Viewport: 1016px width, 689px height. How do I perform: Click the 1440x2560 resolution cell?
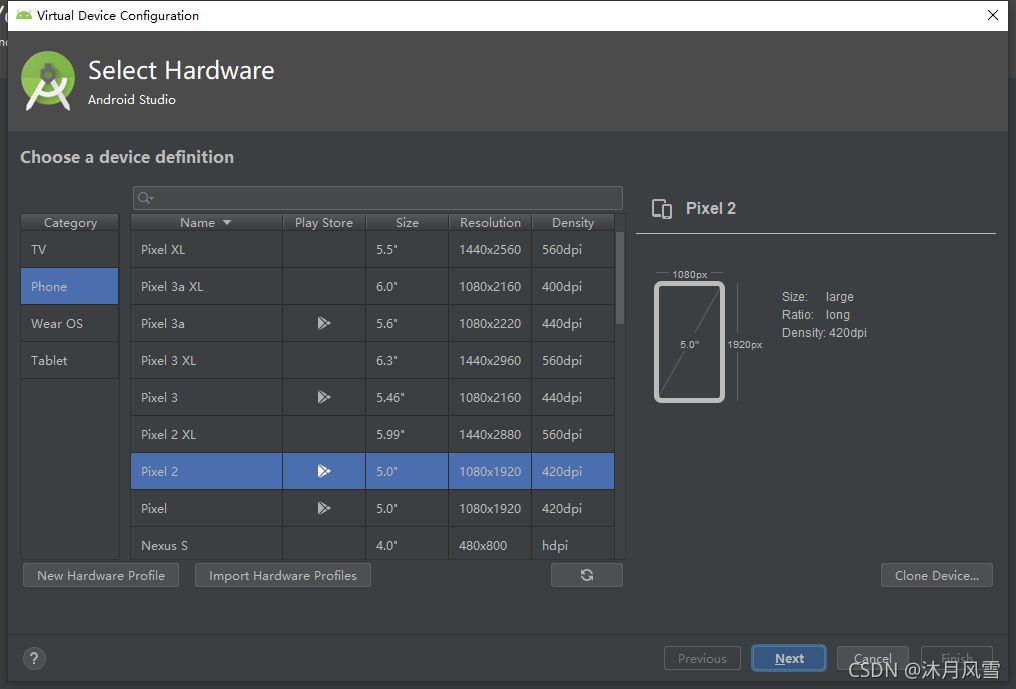click(490, 249)
